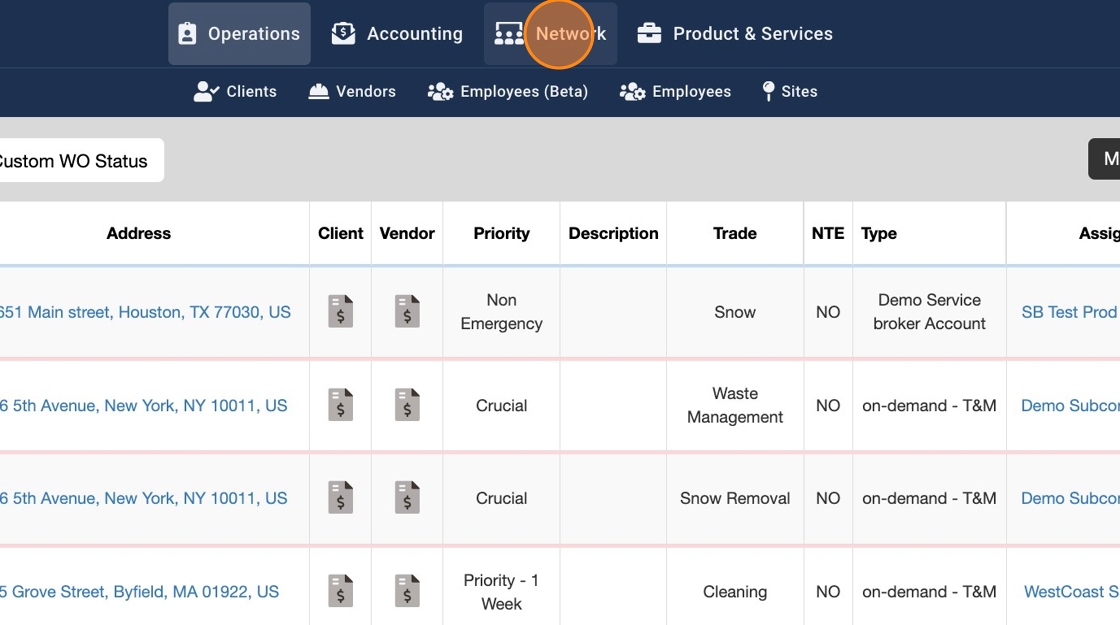Navigate to Sites page

(x=789, y=92)
